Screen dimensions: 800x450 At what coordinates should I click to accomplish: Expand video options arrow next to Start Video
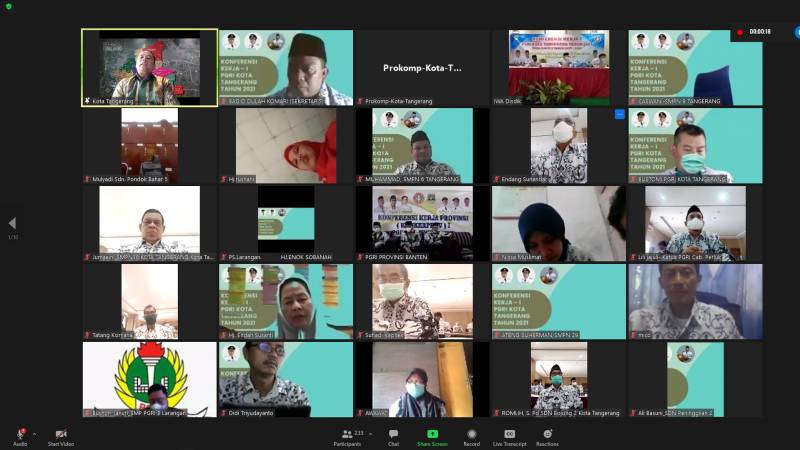click(76, 433)
